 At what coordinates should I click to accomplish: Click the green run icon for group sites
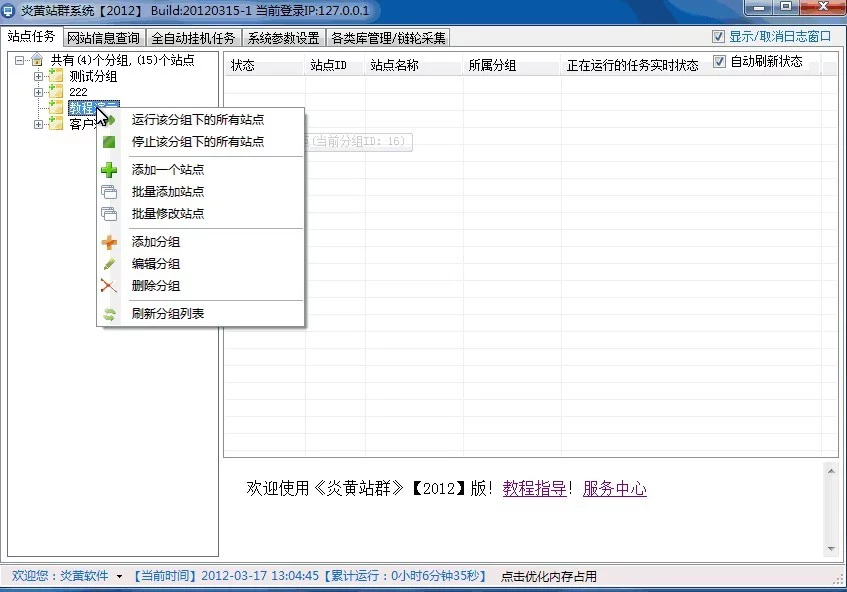point(110,120)
